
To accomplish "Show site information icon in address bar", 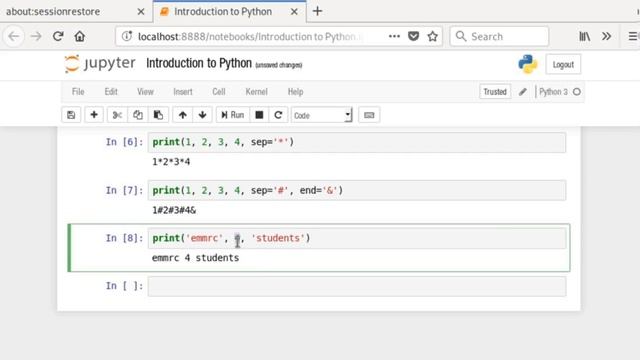I will click(127, 36).
